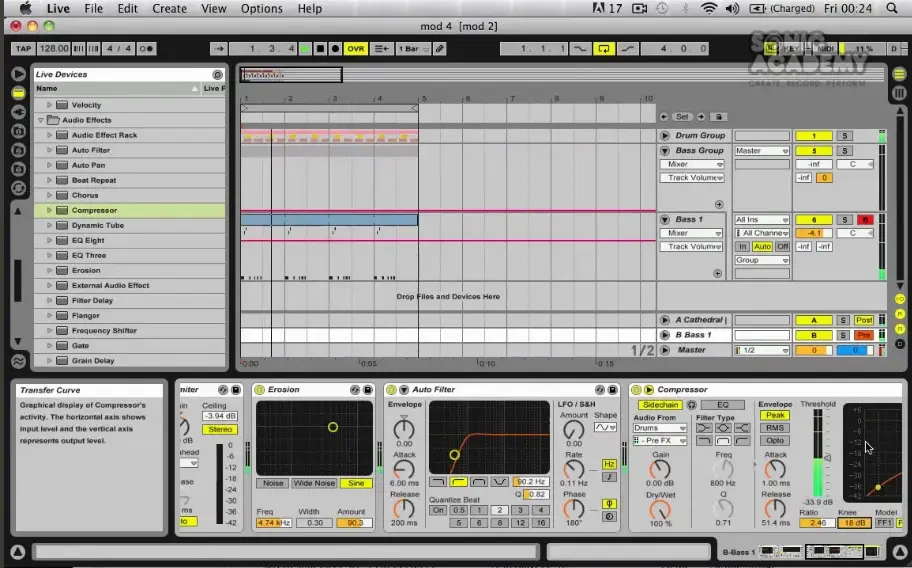Save the Erosion preset icon
The image size is (912, 568).
click(368, 390)
